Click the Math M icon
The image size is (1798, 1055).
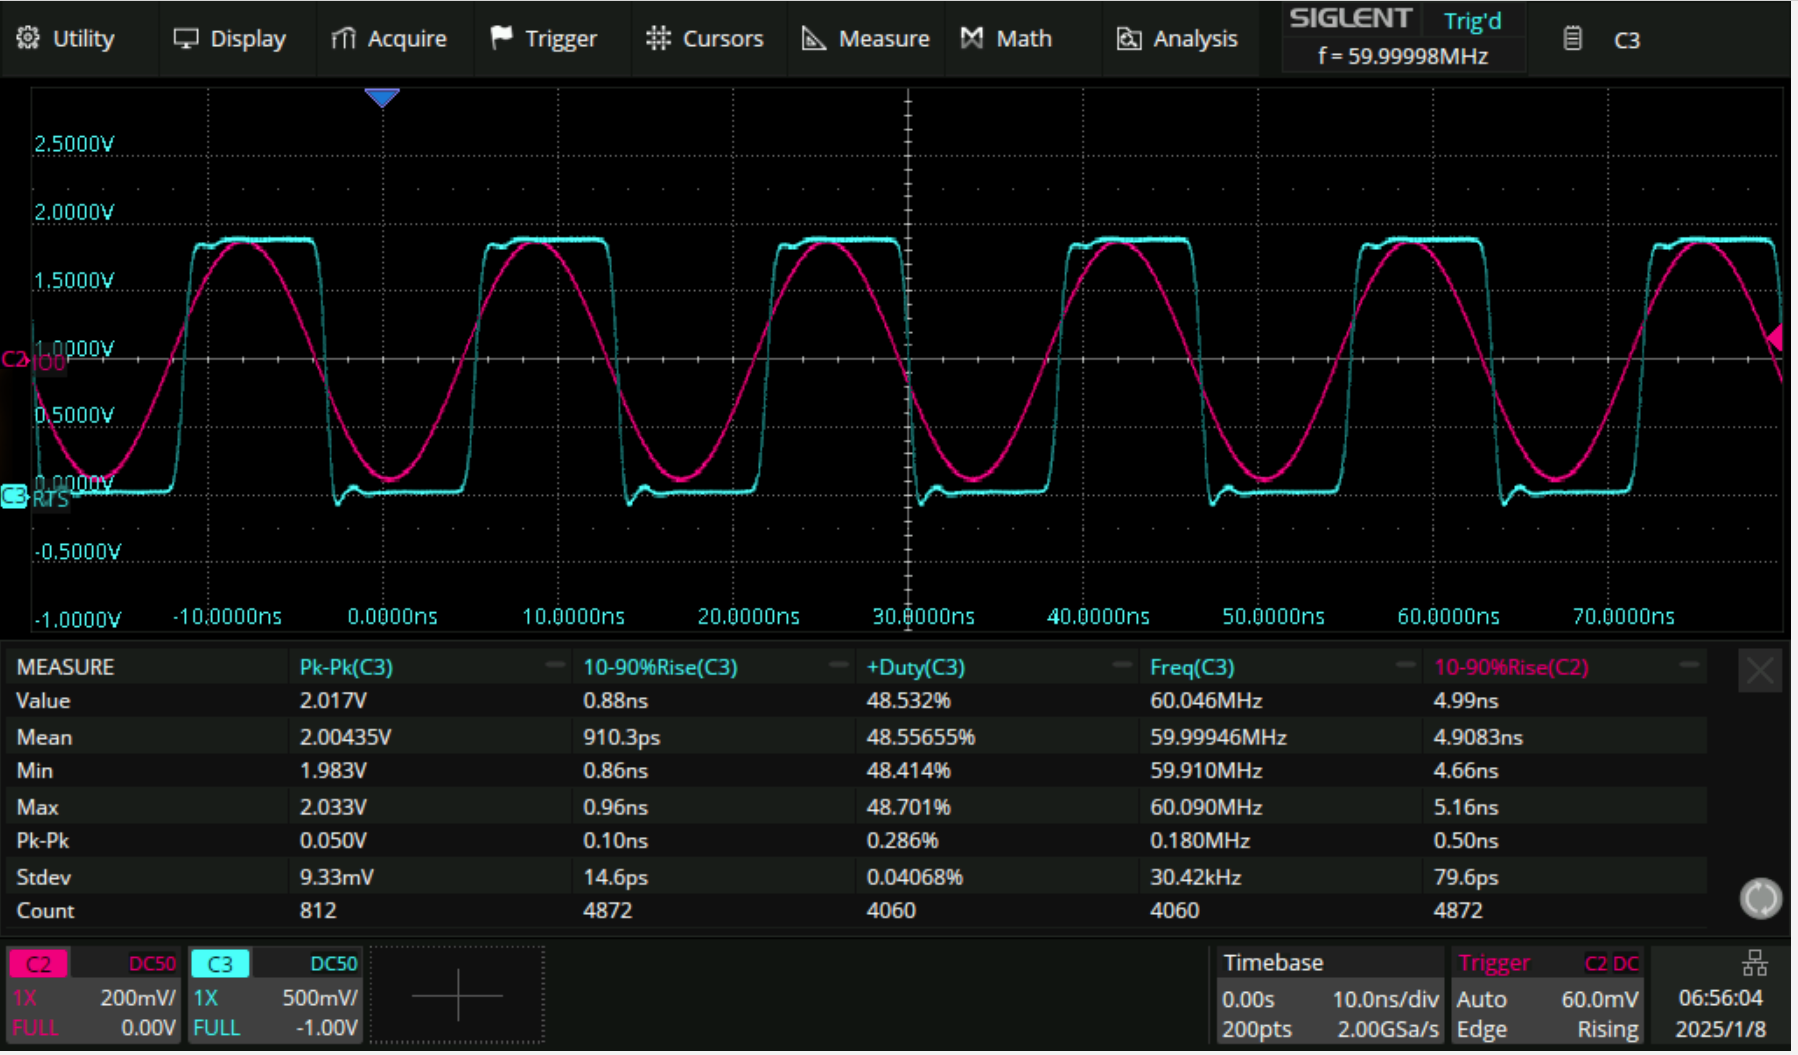[971, 38]
